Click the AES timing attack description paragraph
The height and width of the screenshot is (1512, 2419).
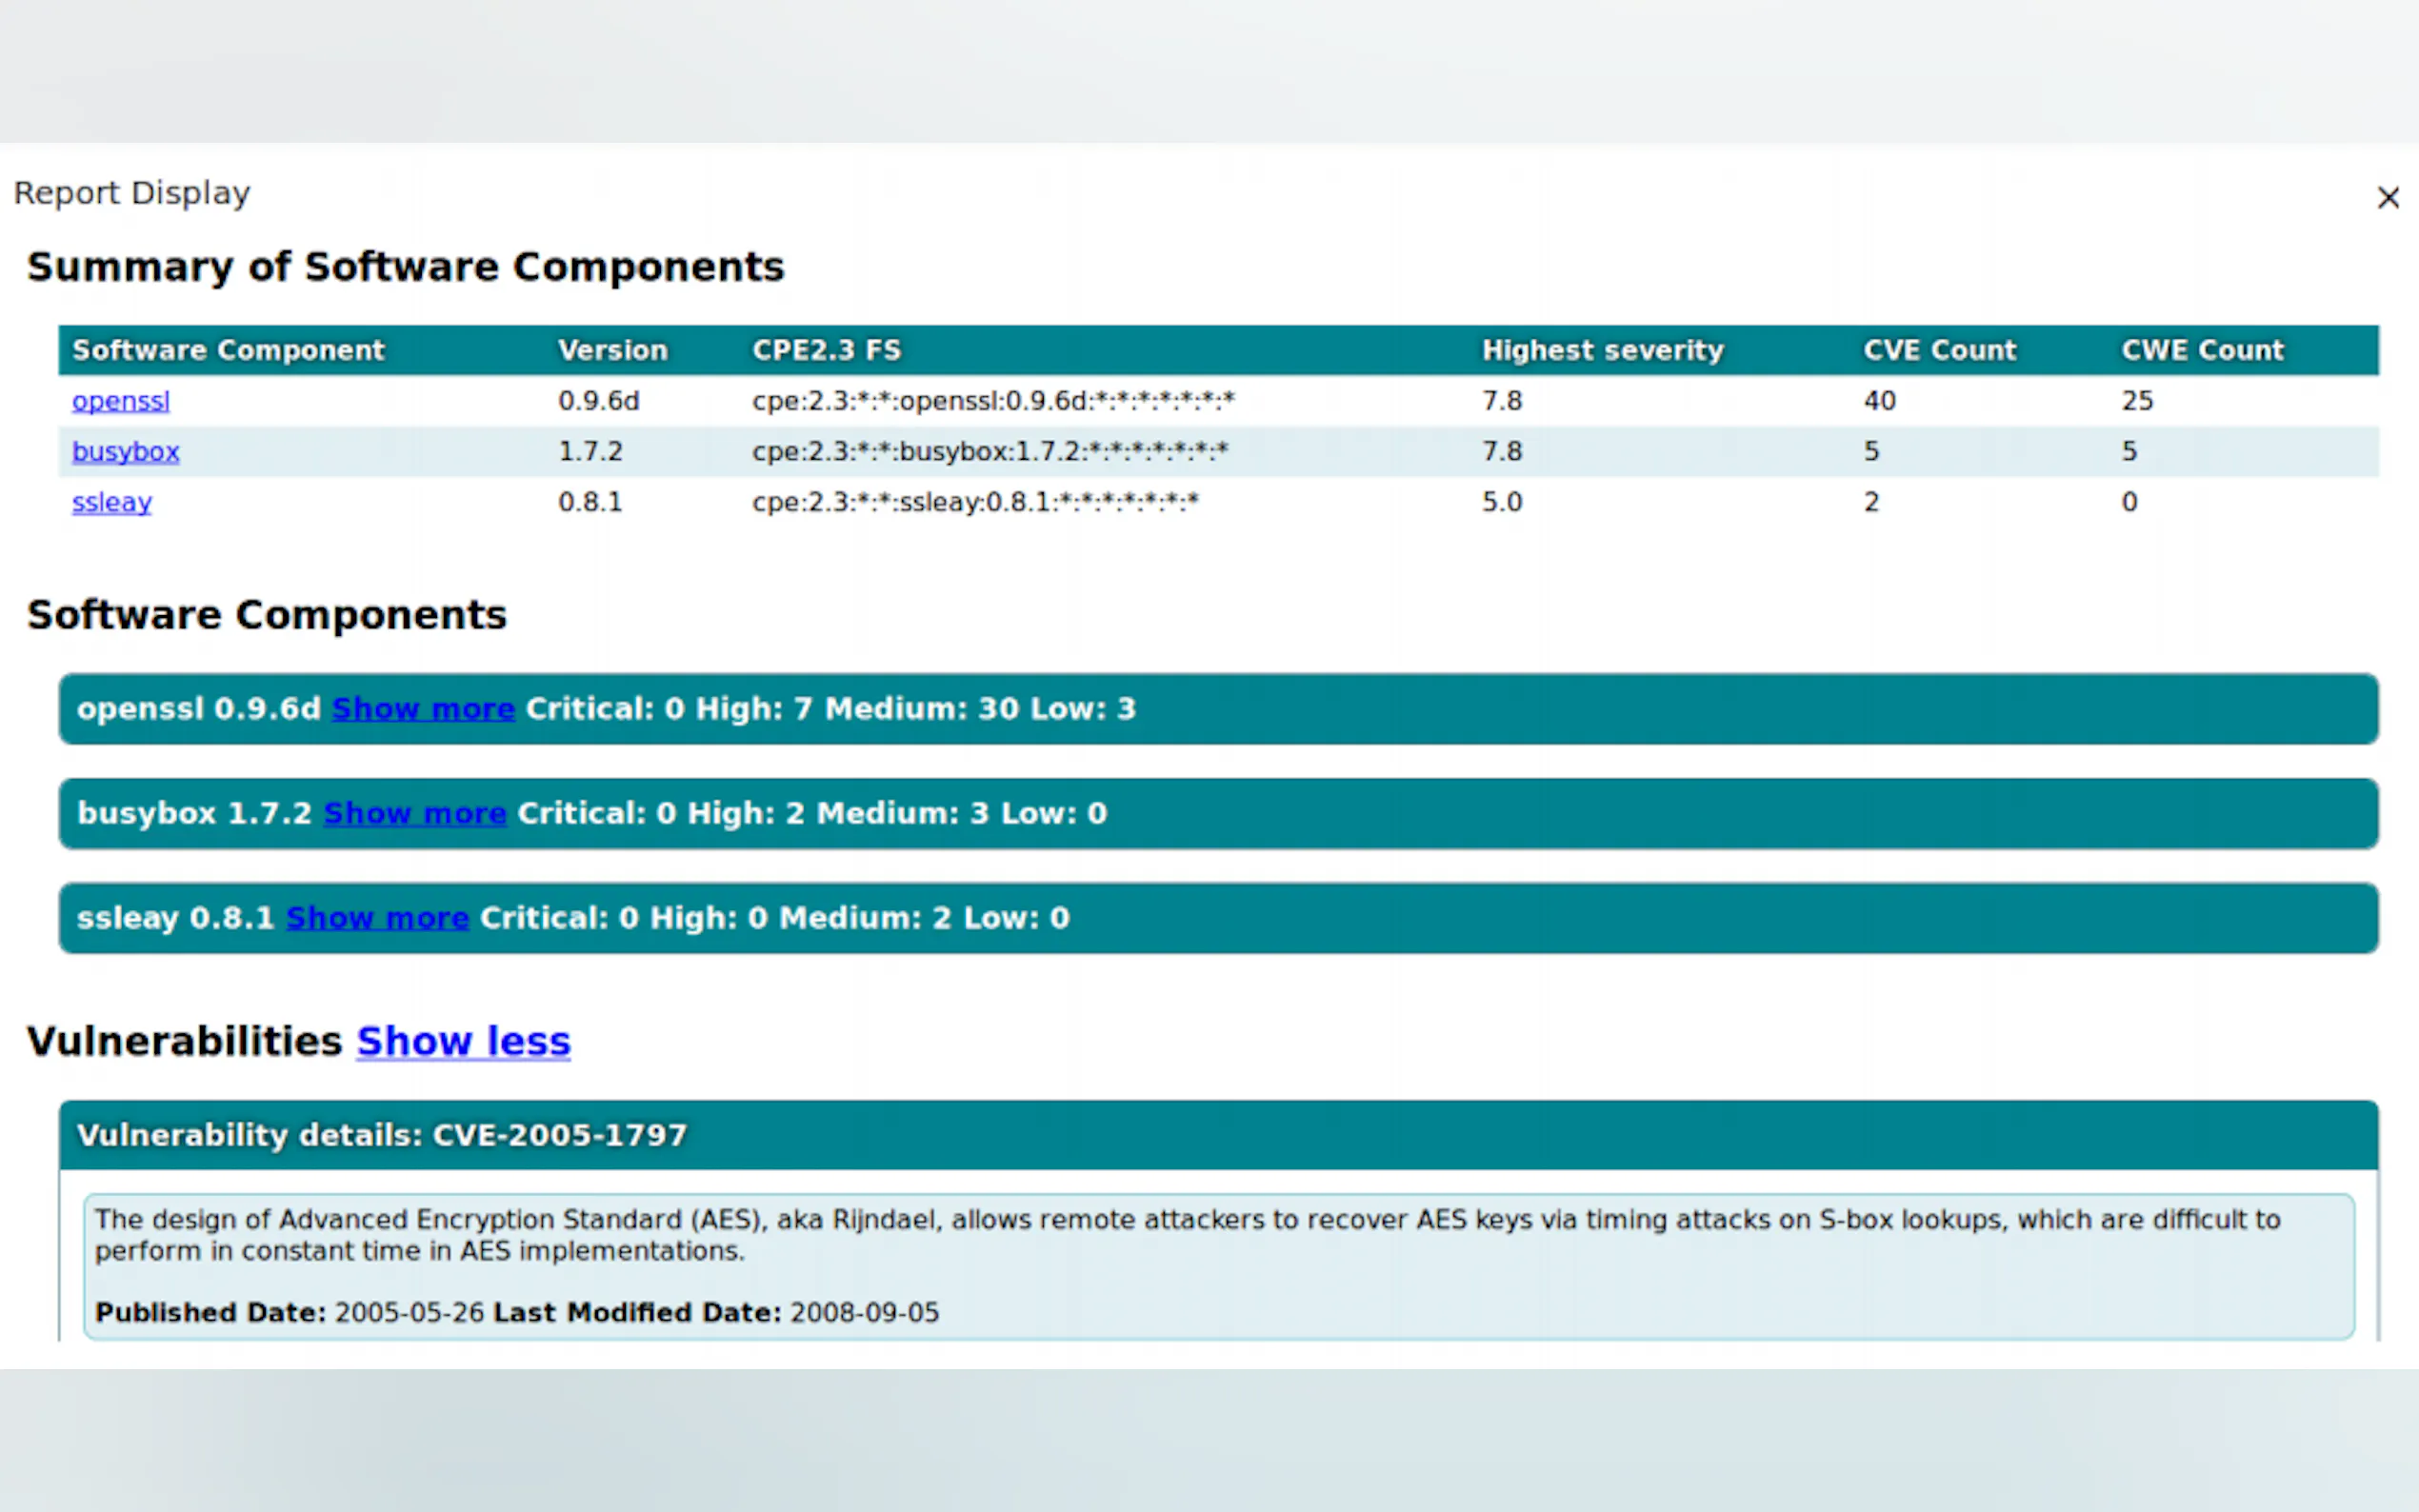click(1188, 1235)
